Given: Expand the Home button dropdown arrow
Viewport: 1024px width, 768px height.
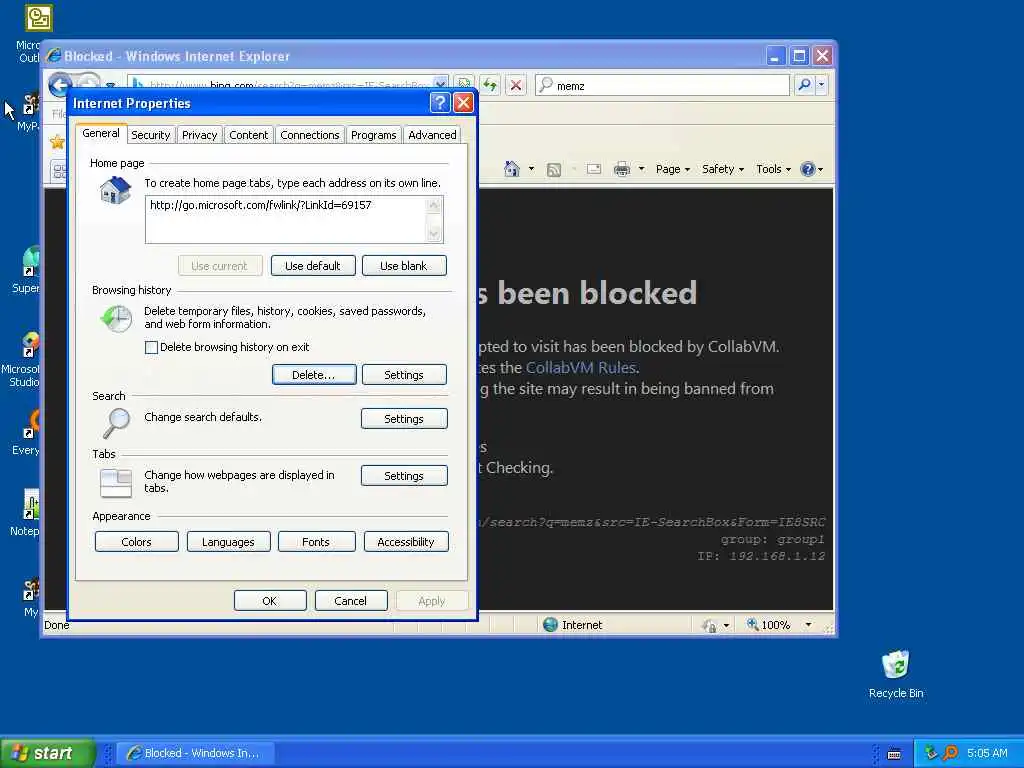Looking at the screenshot, I should pos(531,169).
